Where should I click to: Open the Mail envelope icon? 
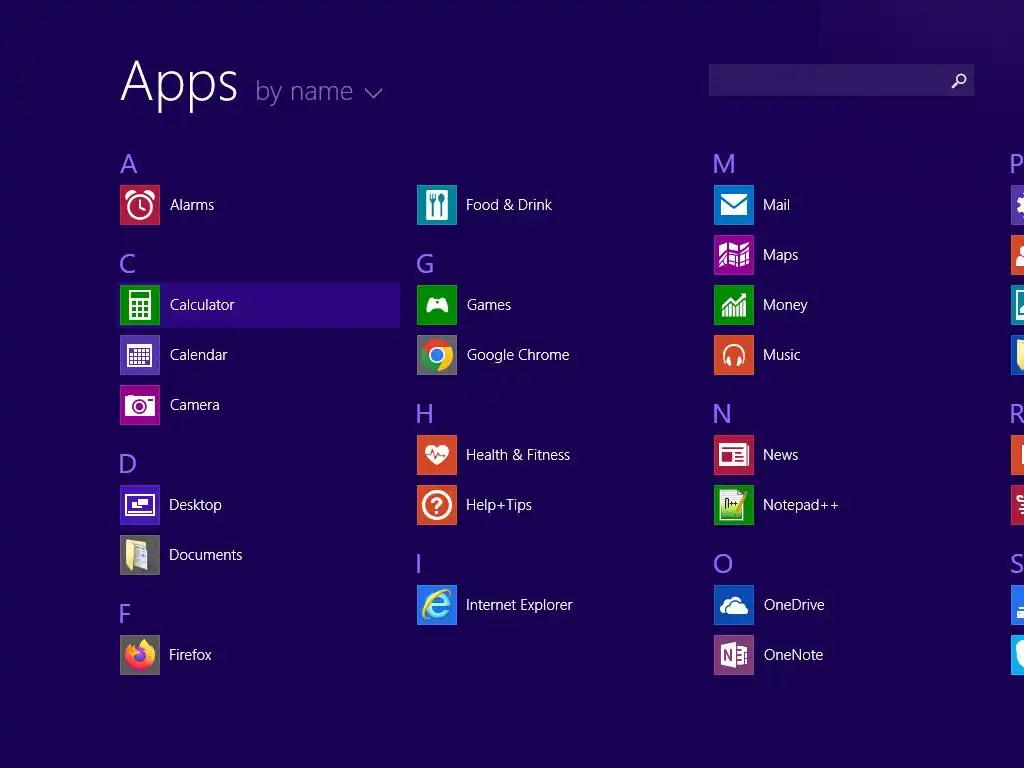734,205
